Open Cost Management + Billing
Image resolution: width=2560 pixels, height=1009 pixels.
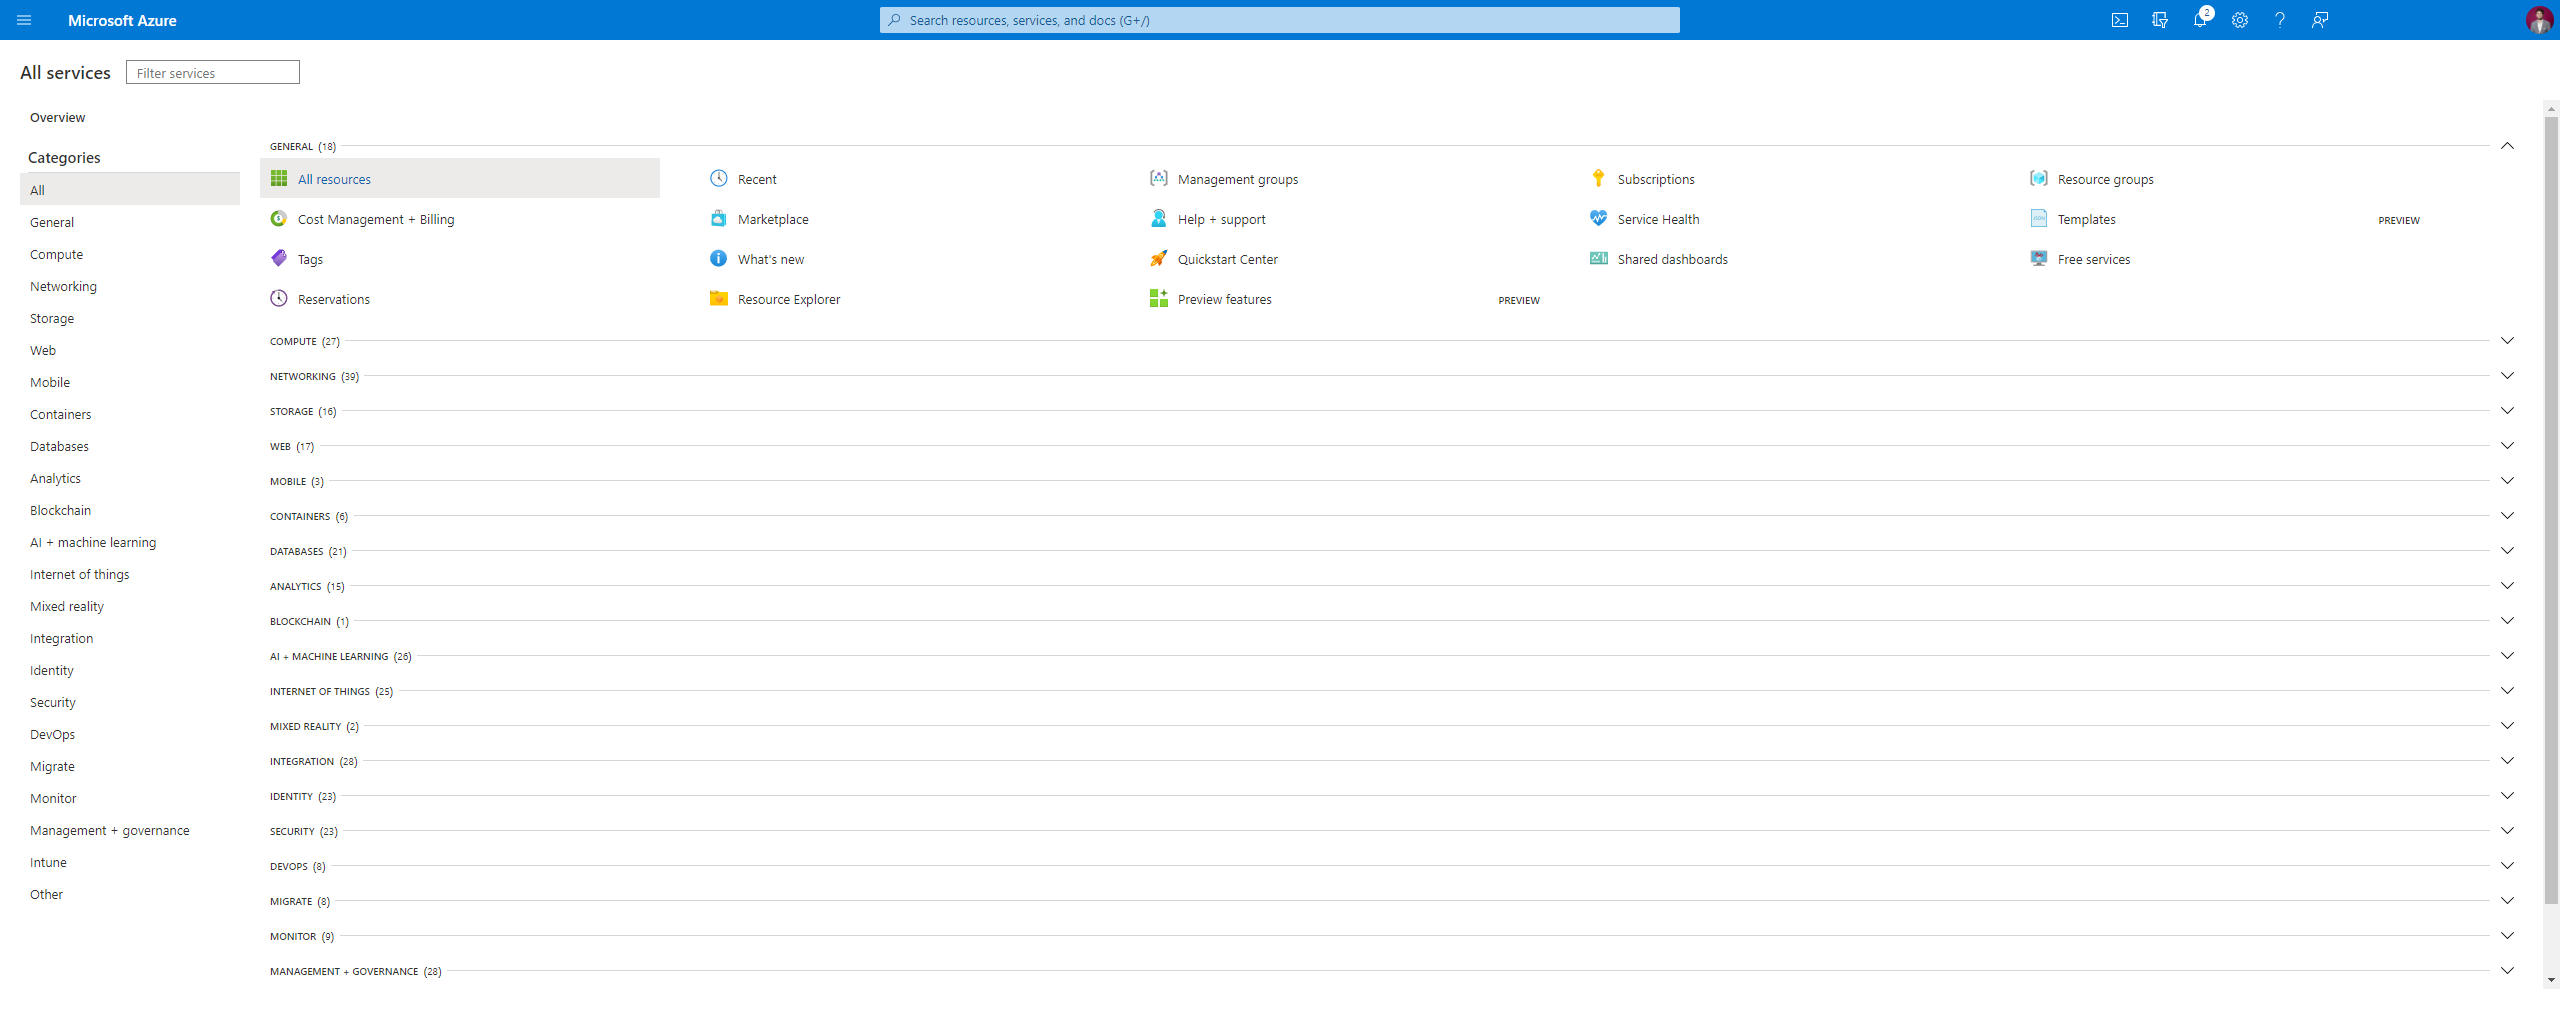pos(376,218)
